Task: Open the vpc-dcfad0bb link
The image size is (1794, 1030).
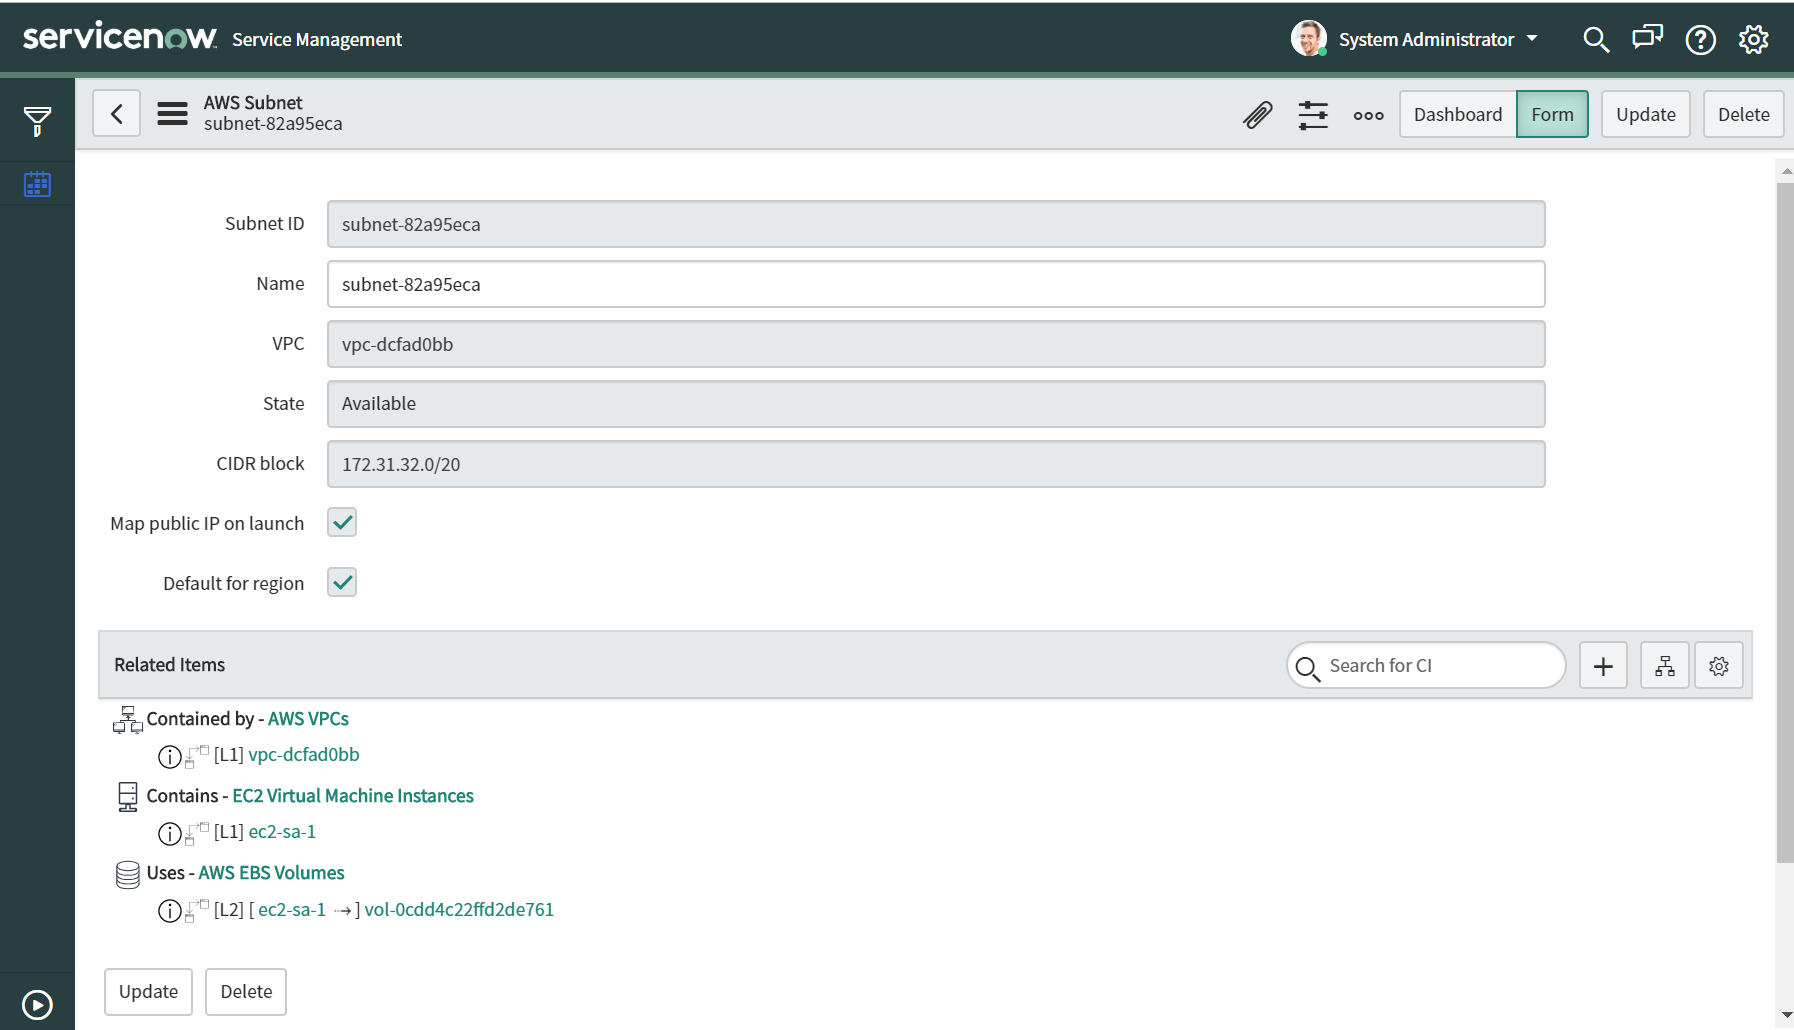Action: pos(304,755)
